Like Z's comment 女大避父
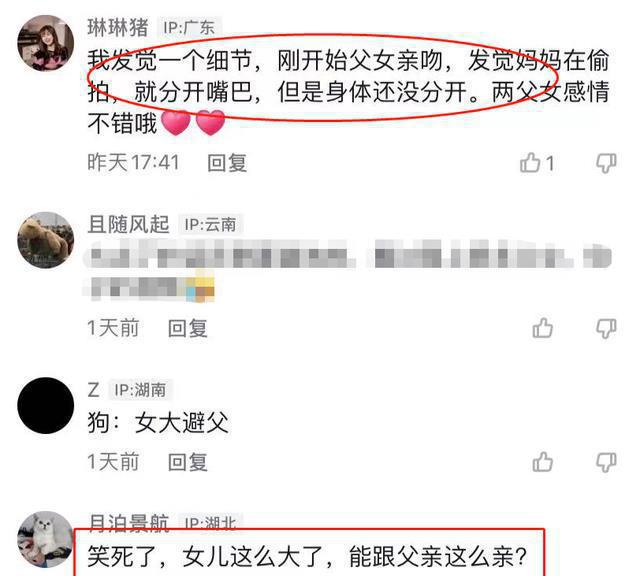This screenshot has width=640, height=576. click(x=542, y=462)
